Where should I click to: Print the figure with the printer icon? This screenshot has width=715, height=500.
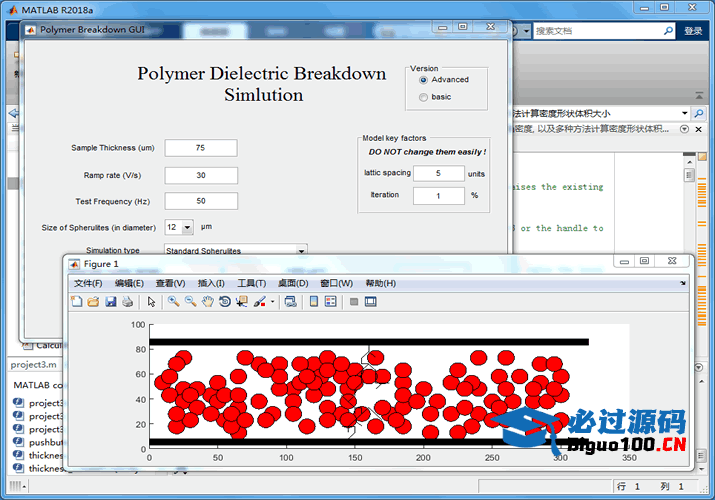(x=127, y=302)
